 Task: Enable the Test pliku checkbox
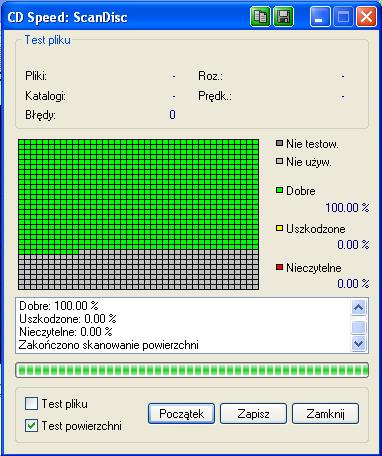tap(31, 404)
